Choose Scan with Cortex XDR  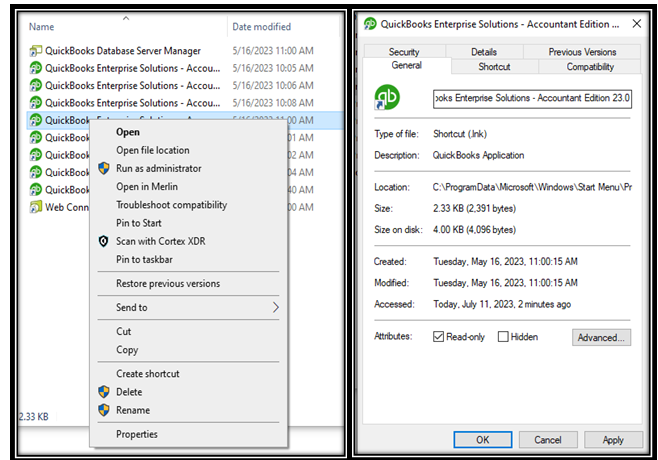click(161, 241)
